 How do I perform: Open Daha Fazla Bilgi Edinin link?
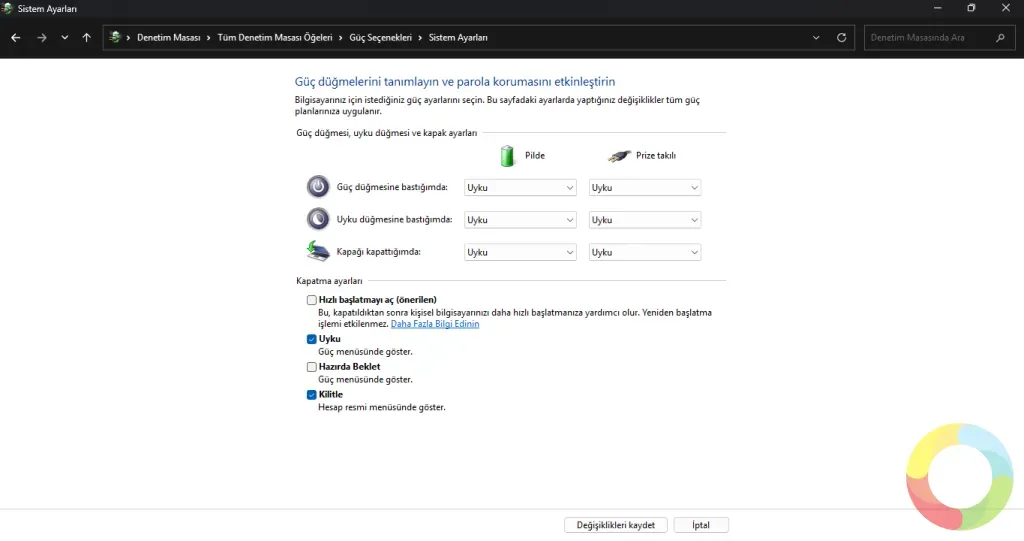[435, 324]
